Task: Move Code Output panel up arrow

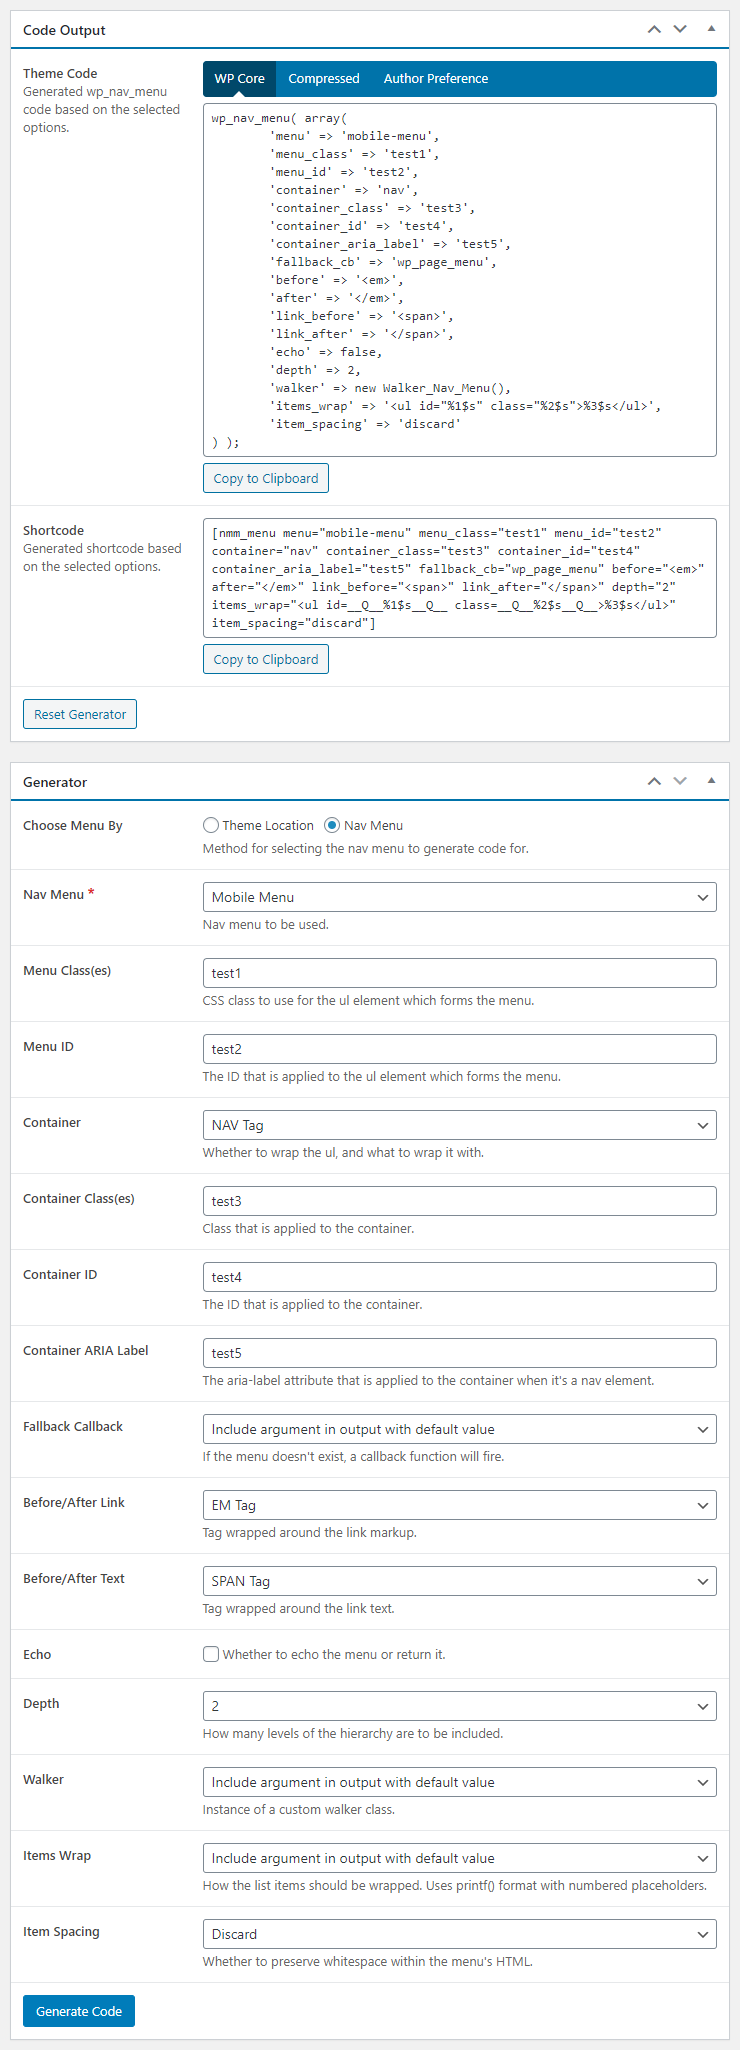Action: point(654,30)
